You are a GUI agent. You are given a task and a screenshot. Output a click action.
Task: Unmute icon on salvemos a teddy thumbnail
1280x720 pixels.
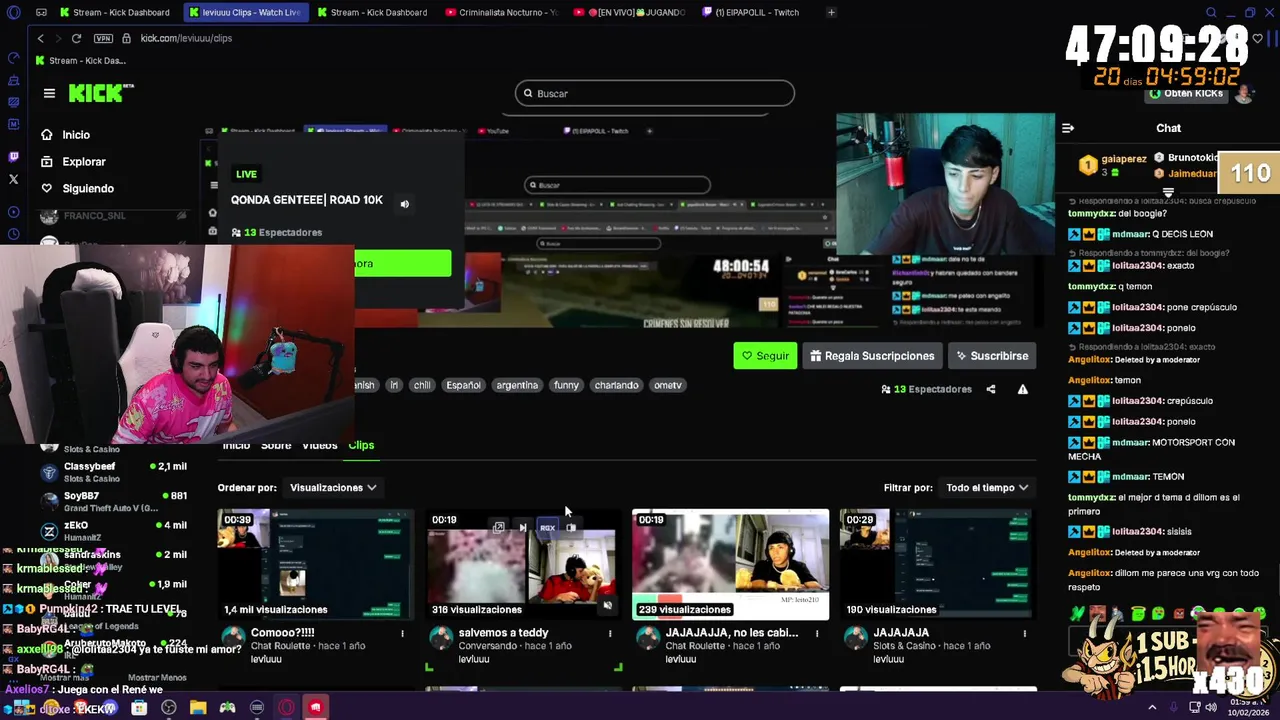pyautogui.click(x=607, y=605)
